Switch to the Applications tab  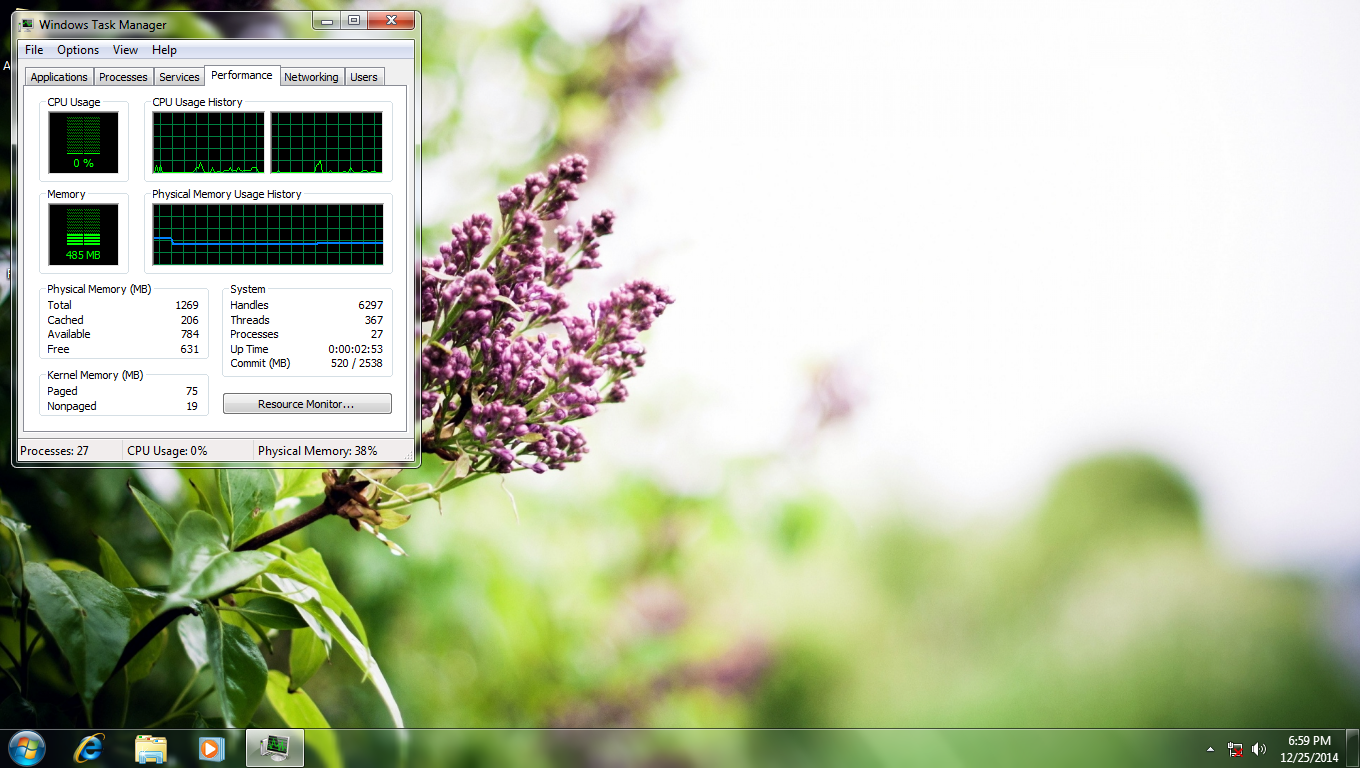point(59,77)
